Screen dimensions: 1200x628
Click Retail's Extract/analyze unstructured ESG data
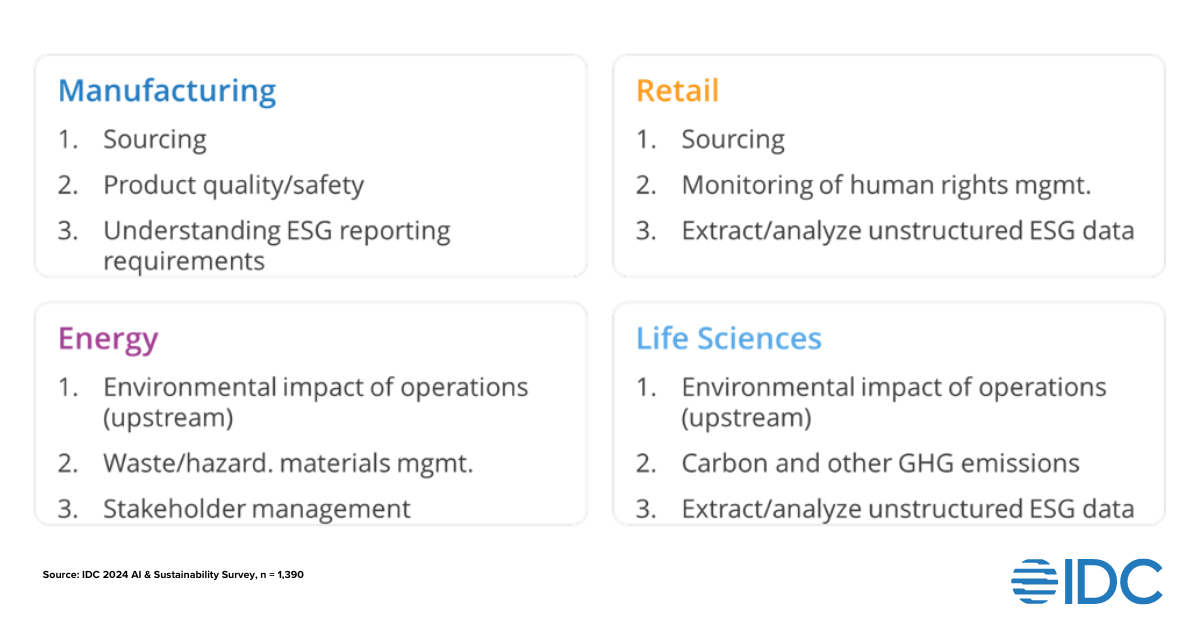[908, 231]
